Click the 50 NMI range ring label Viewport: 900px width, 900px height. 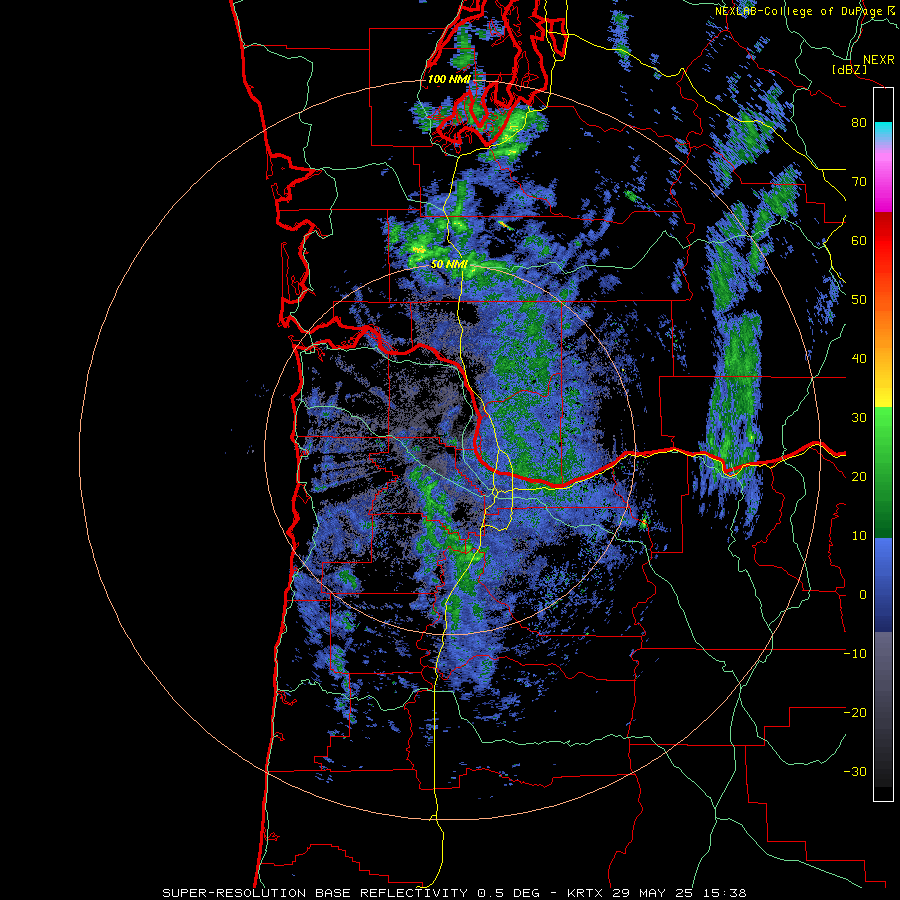click(x=449, y=265)
